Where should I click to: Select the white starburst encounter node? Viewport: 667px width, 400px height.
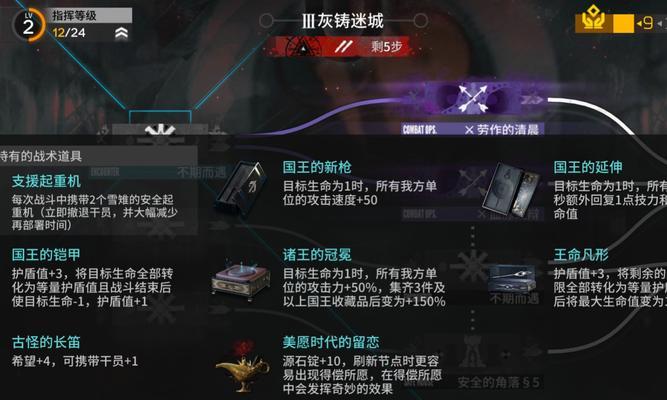click(x=160, y=130)
